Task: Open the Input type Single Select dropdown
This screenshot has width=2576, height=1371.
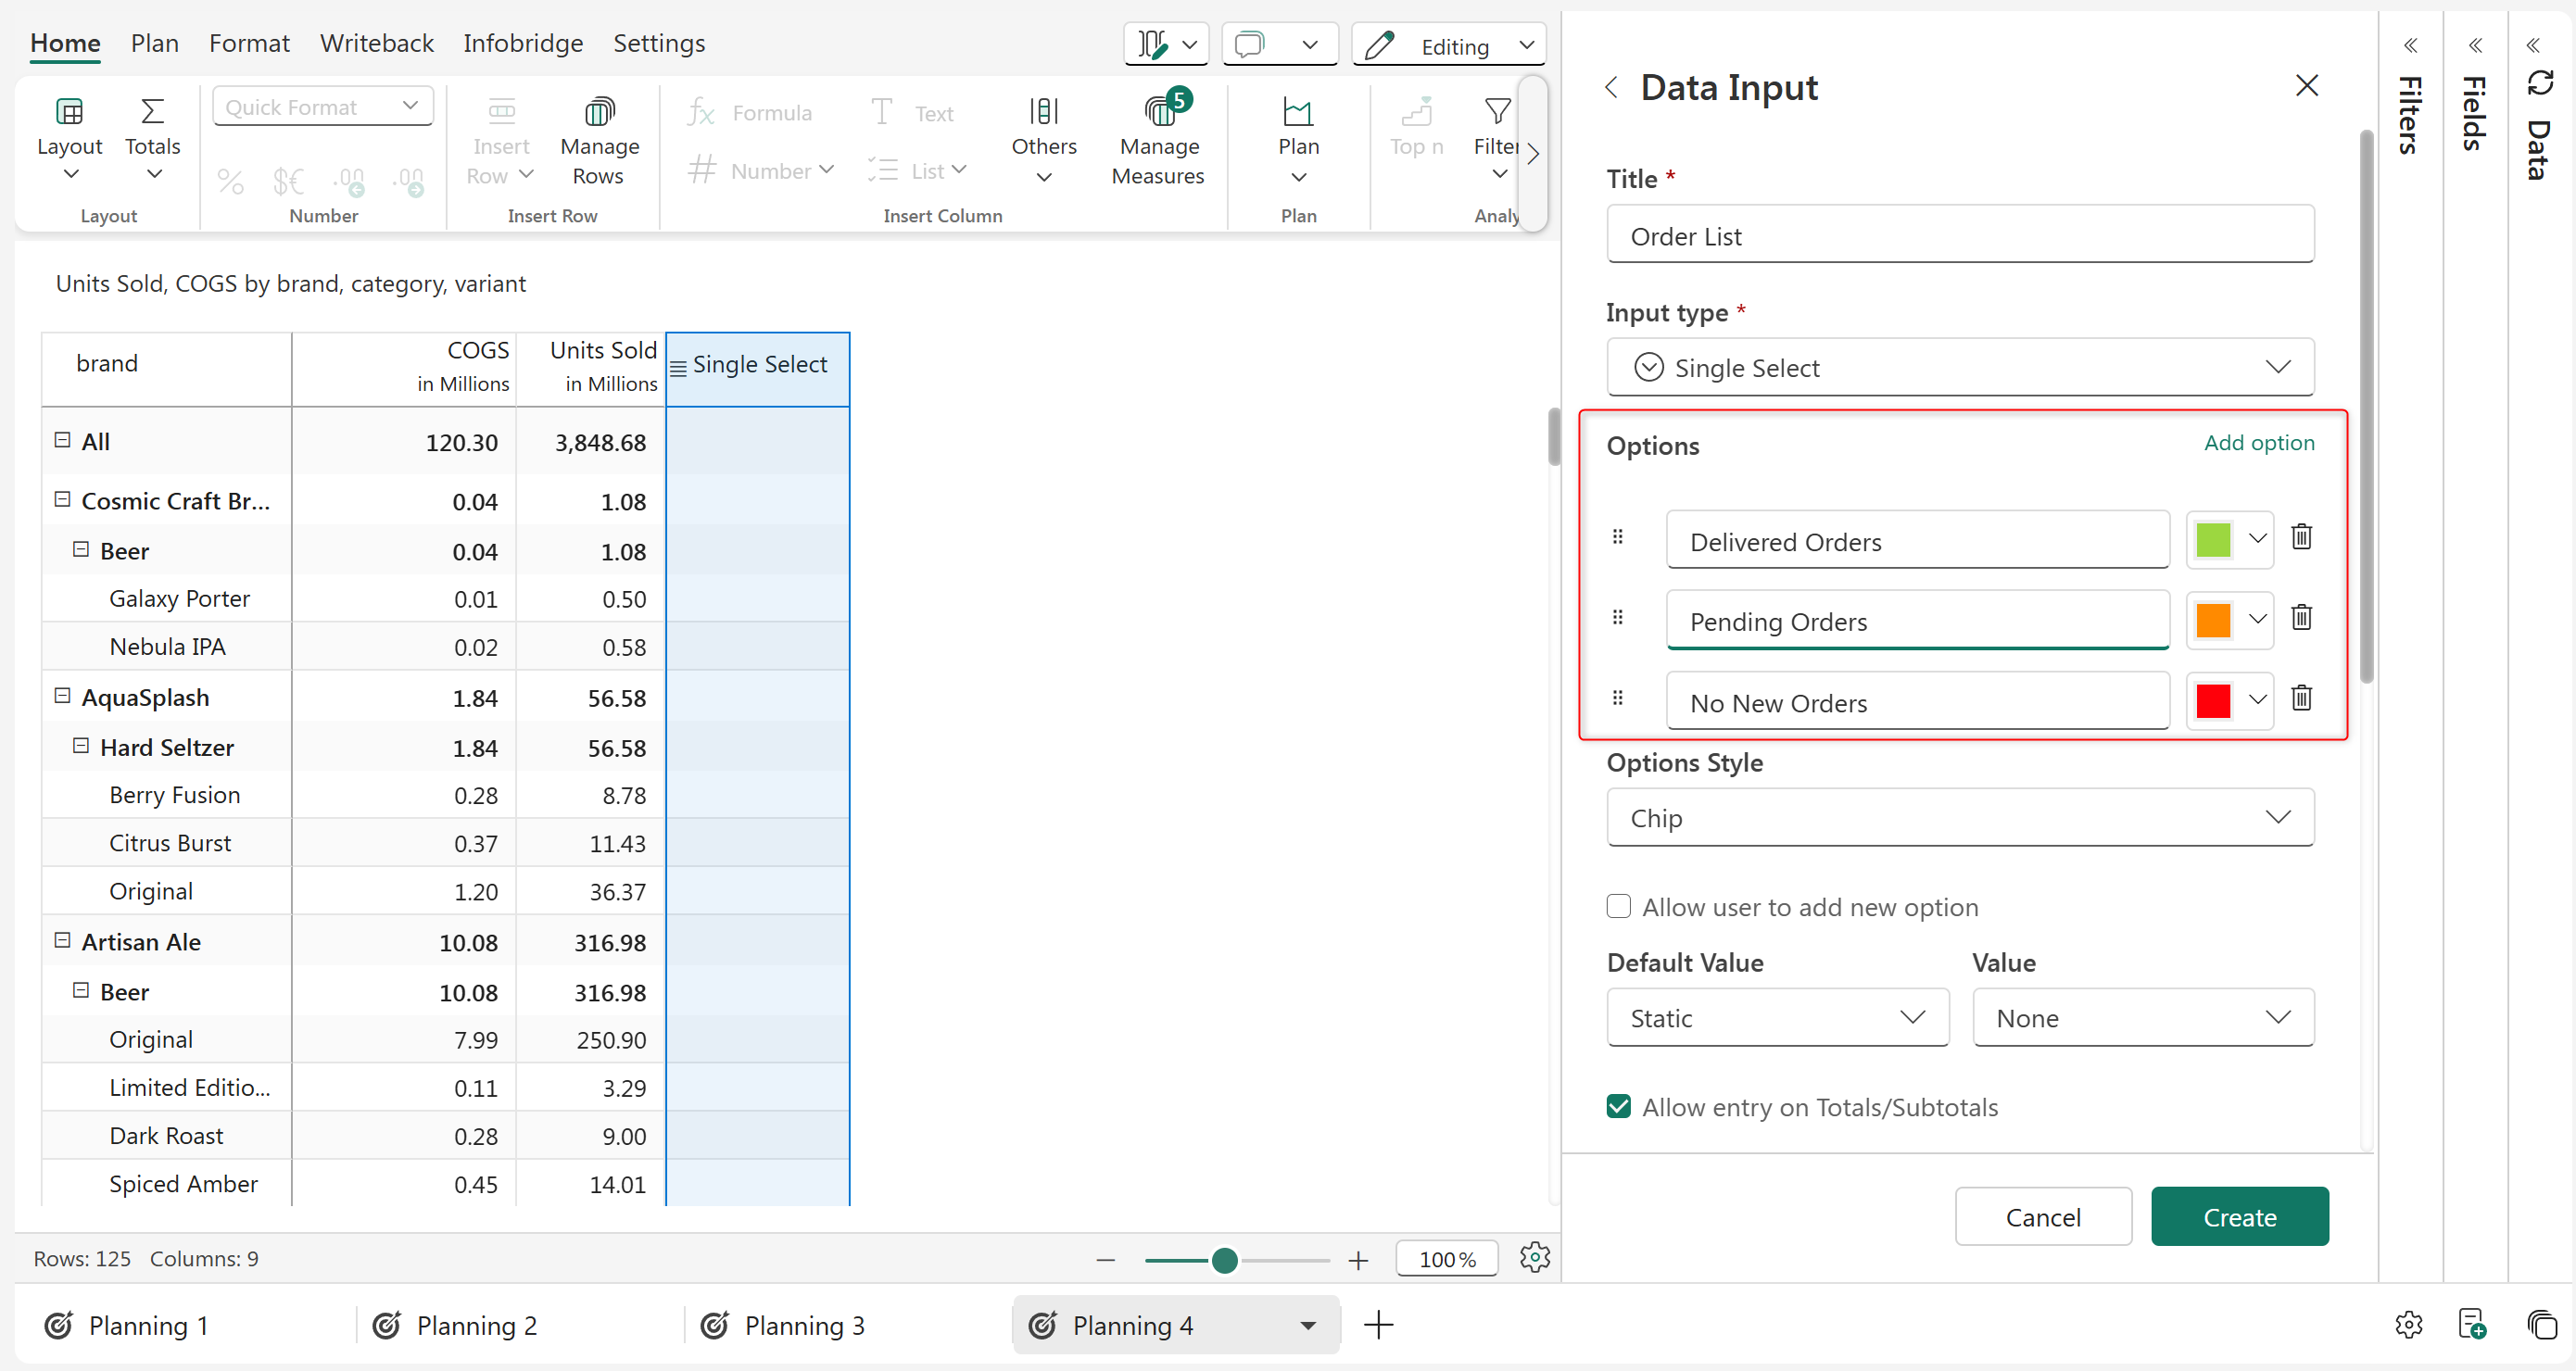Action: (x=1959, y=368)
